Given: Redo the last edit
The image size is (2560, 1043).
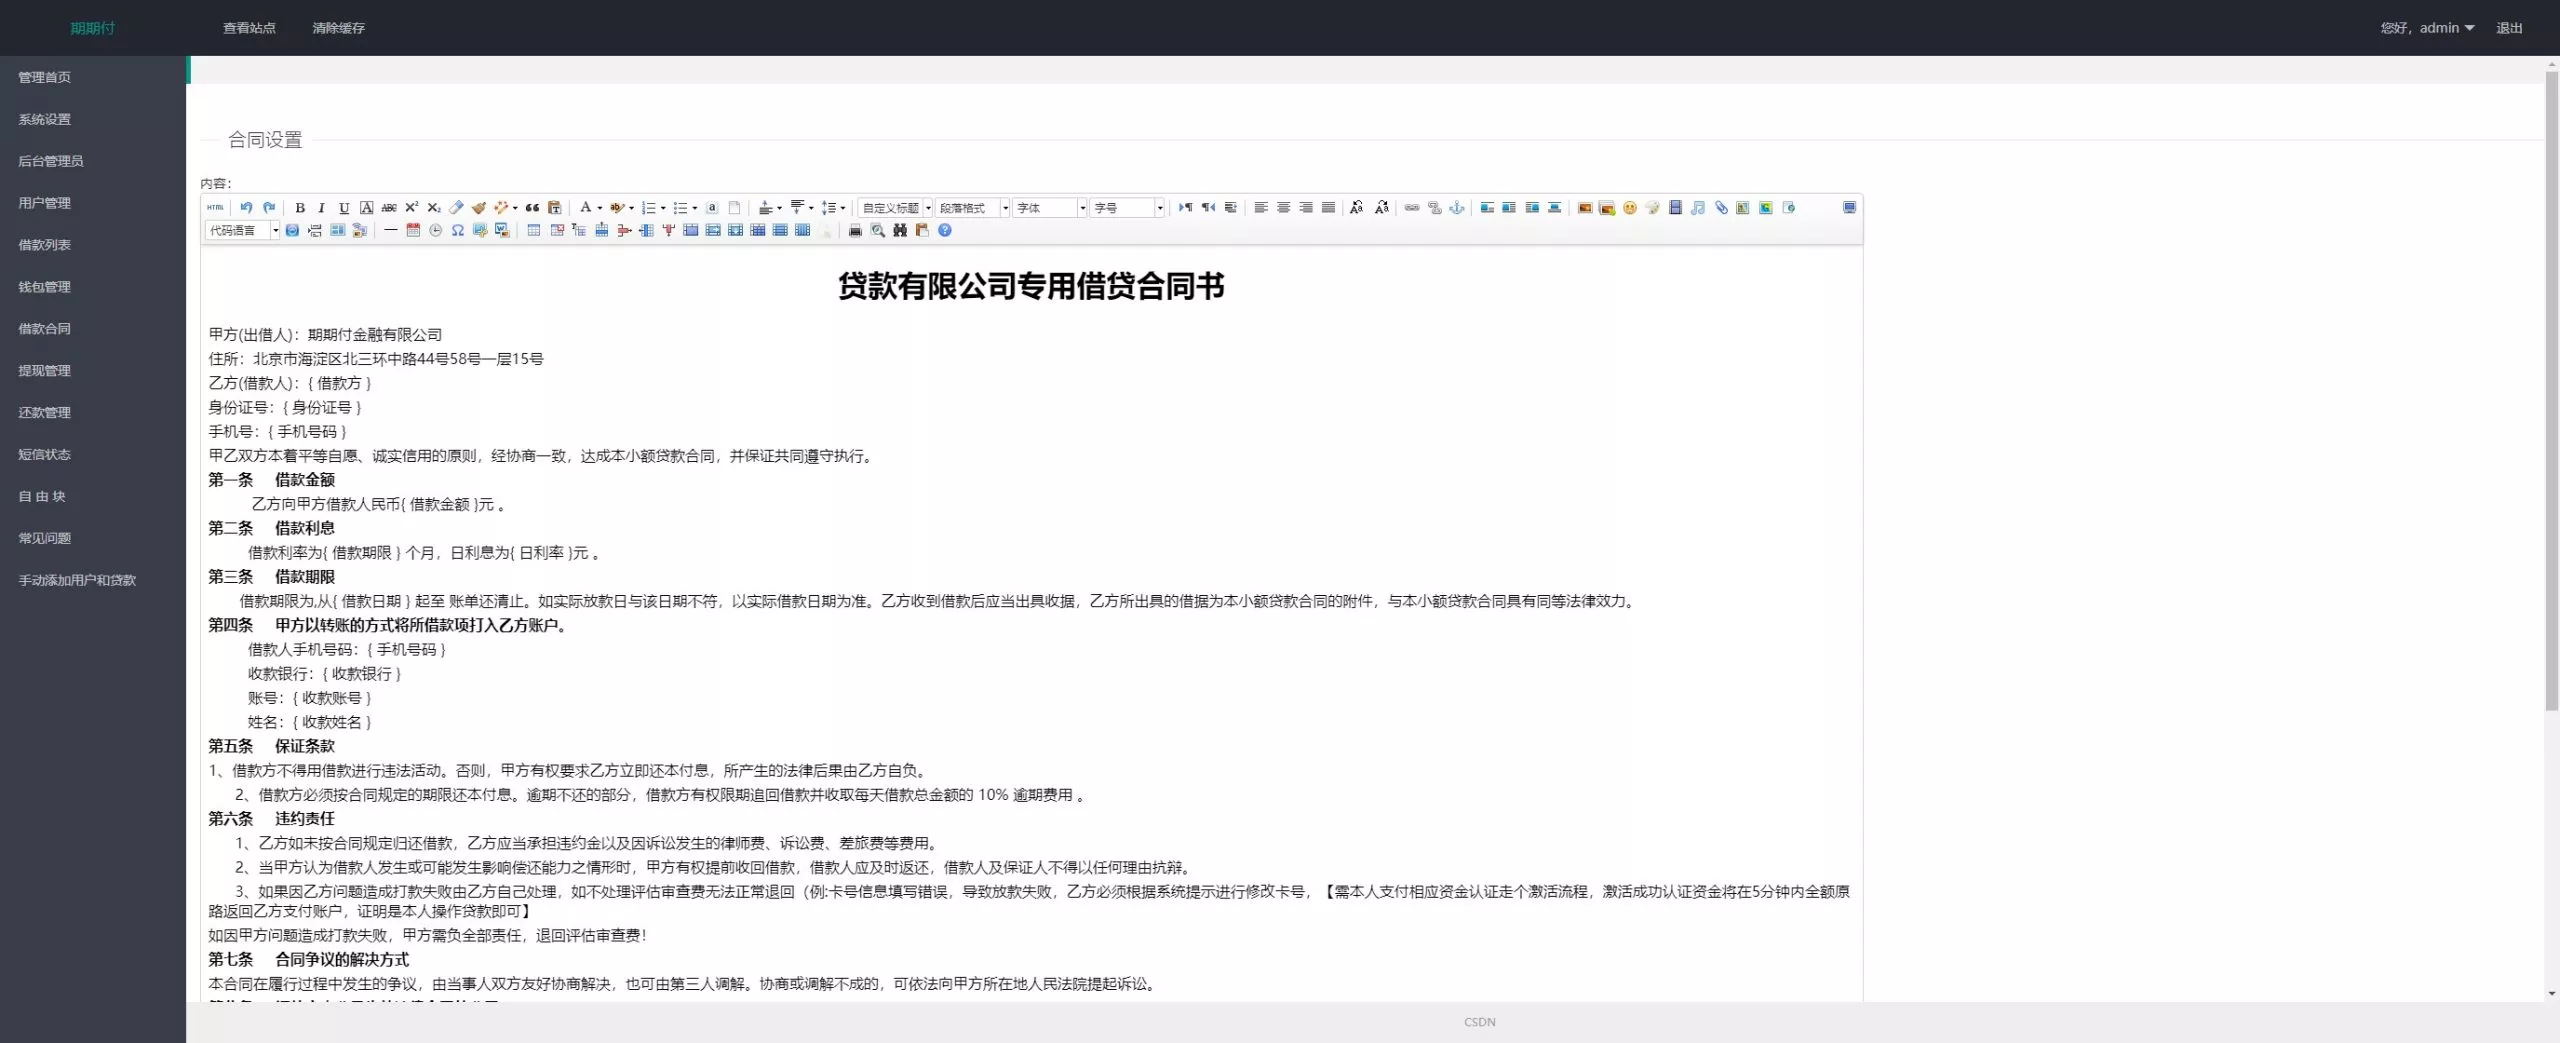Looking at the screenshot, I should coord(269,208).
